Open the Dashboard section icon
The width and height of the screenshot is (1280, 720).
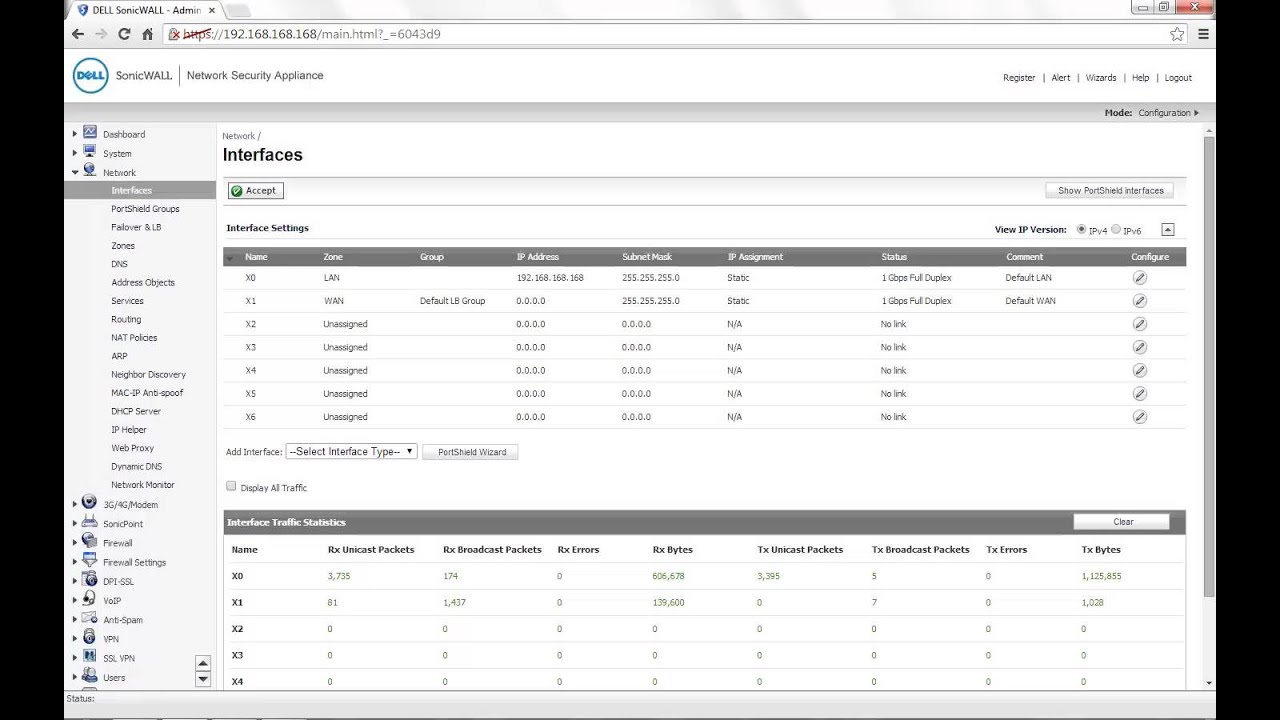(x=90, y=133)
